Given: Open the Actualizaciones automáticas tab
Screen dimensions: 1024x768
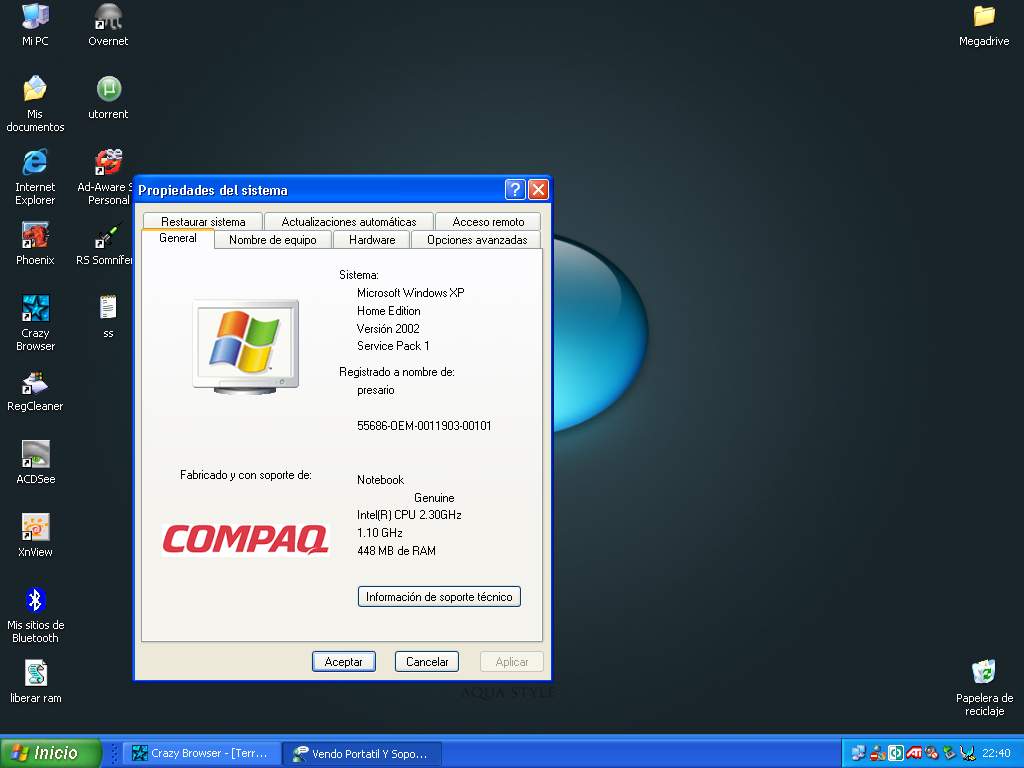Looking at the screenshot, I should (x=349, y=221).
